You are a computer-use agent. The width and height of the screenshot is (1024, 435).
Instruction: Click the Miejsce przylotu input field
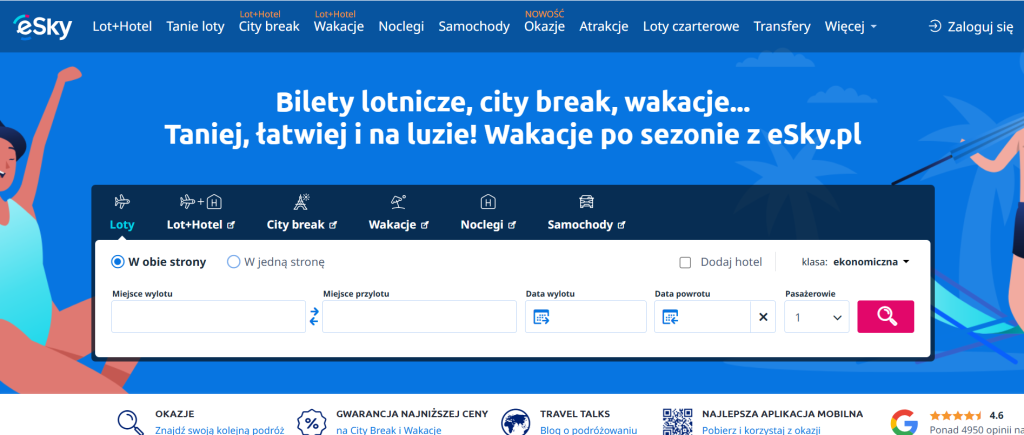click(419, 317)
